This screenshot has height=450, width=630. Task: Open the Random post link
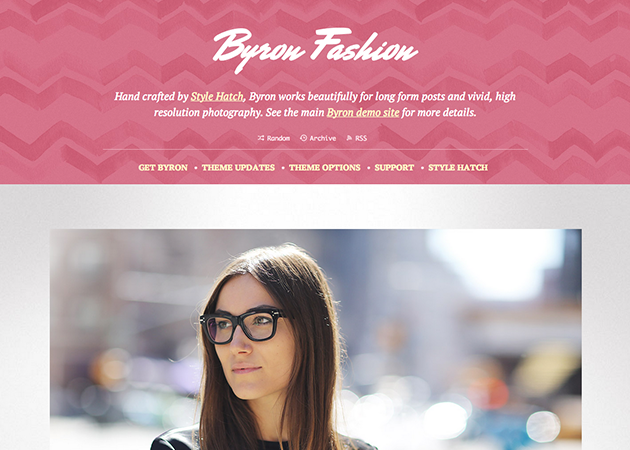(x=278, y=138)
